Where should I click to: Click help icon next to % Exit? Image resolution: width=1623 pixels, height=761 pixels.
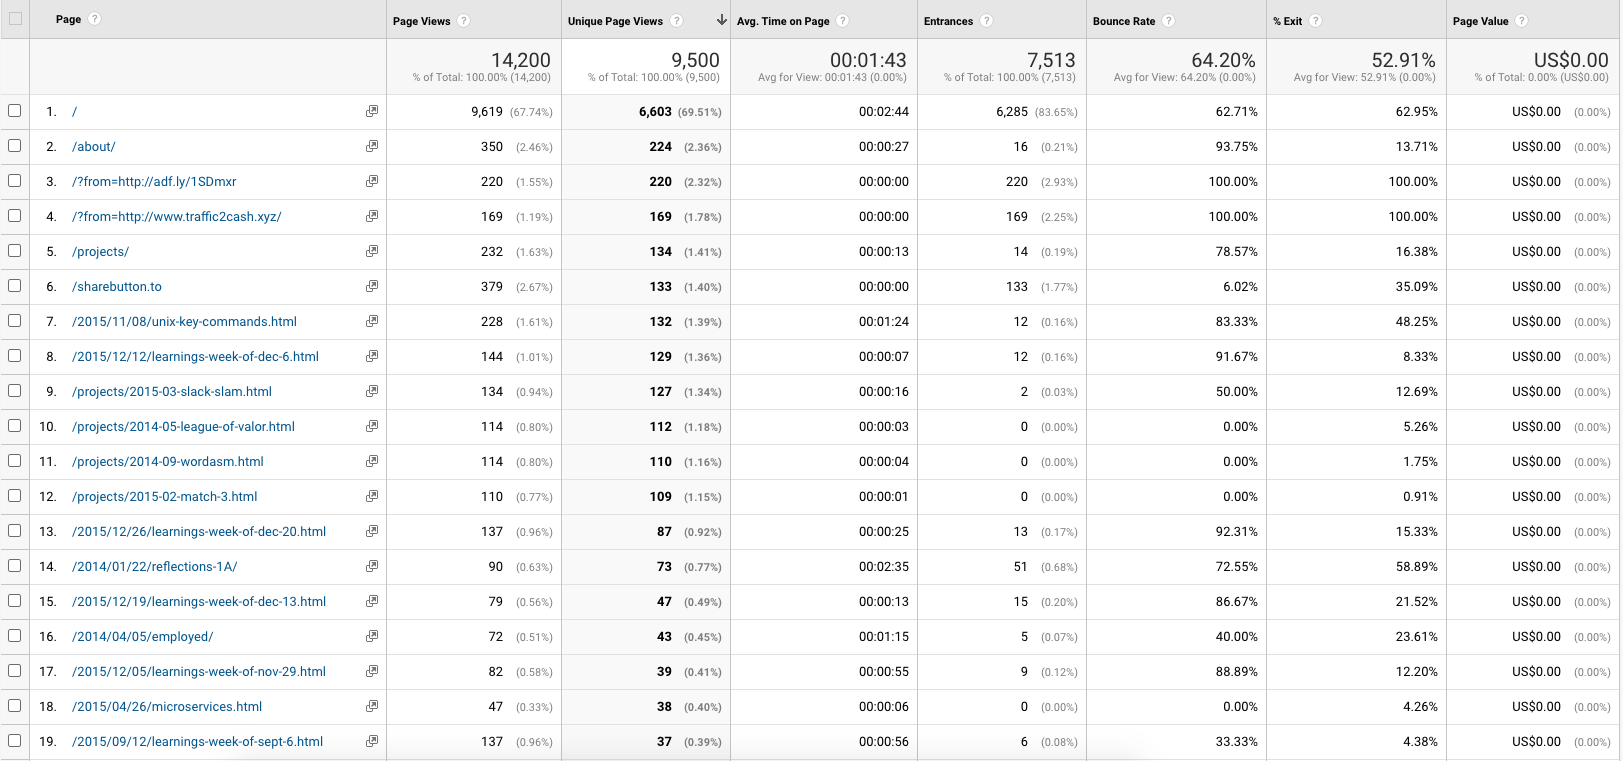1316,21
